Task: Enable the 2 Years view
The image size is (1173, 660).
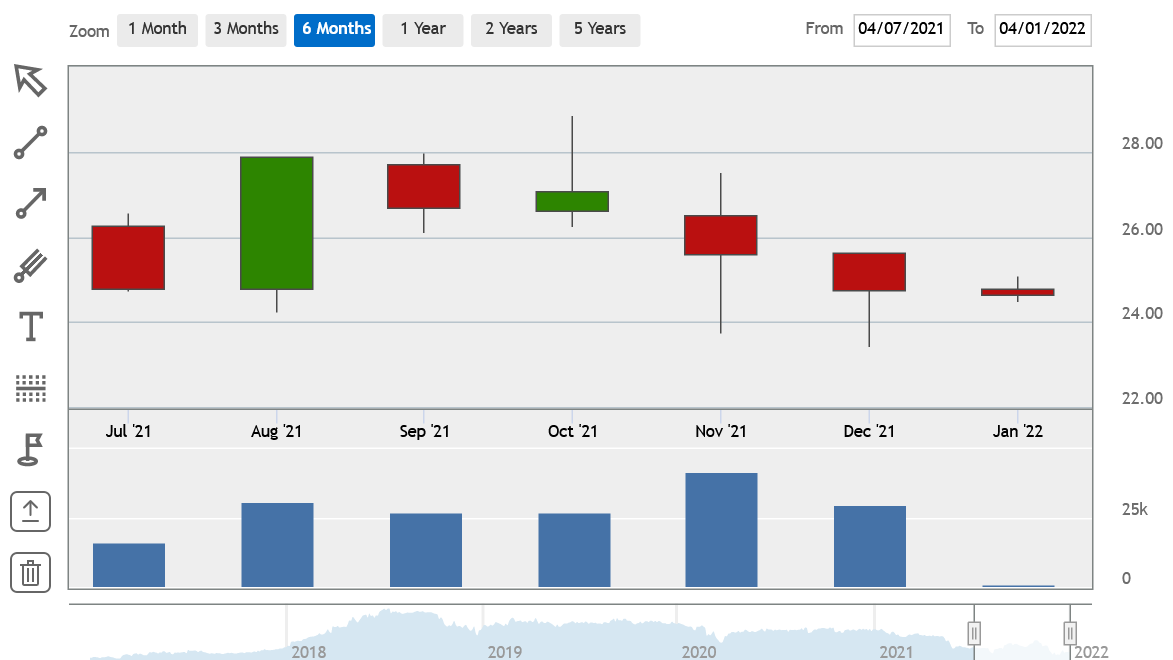Action: [x=511, y=29]
